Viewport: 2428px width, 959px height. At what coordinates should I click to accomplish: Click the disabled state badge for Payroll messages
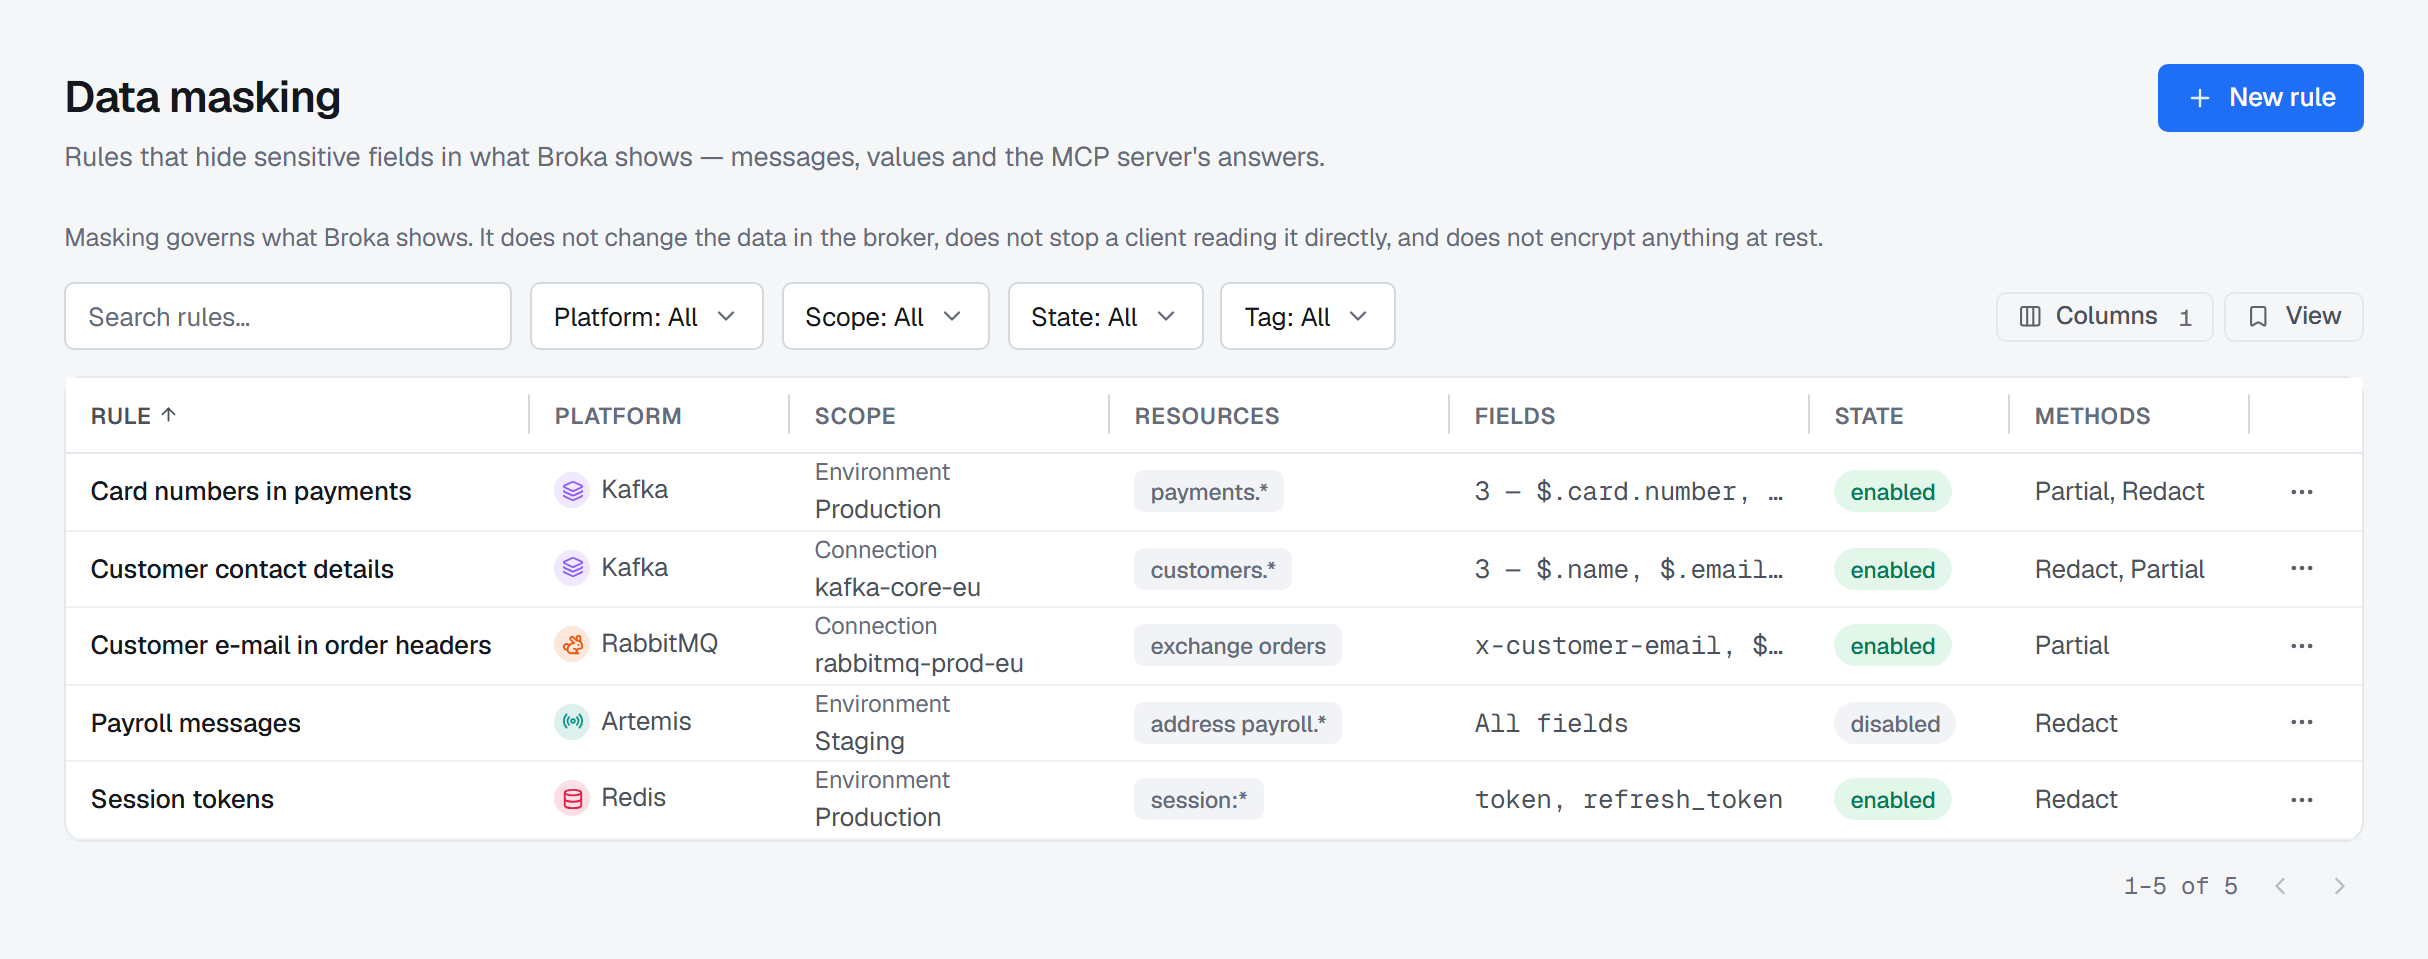pyautogui.click(x=1895, y=723)
